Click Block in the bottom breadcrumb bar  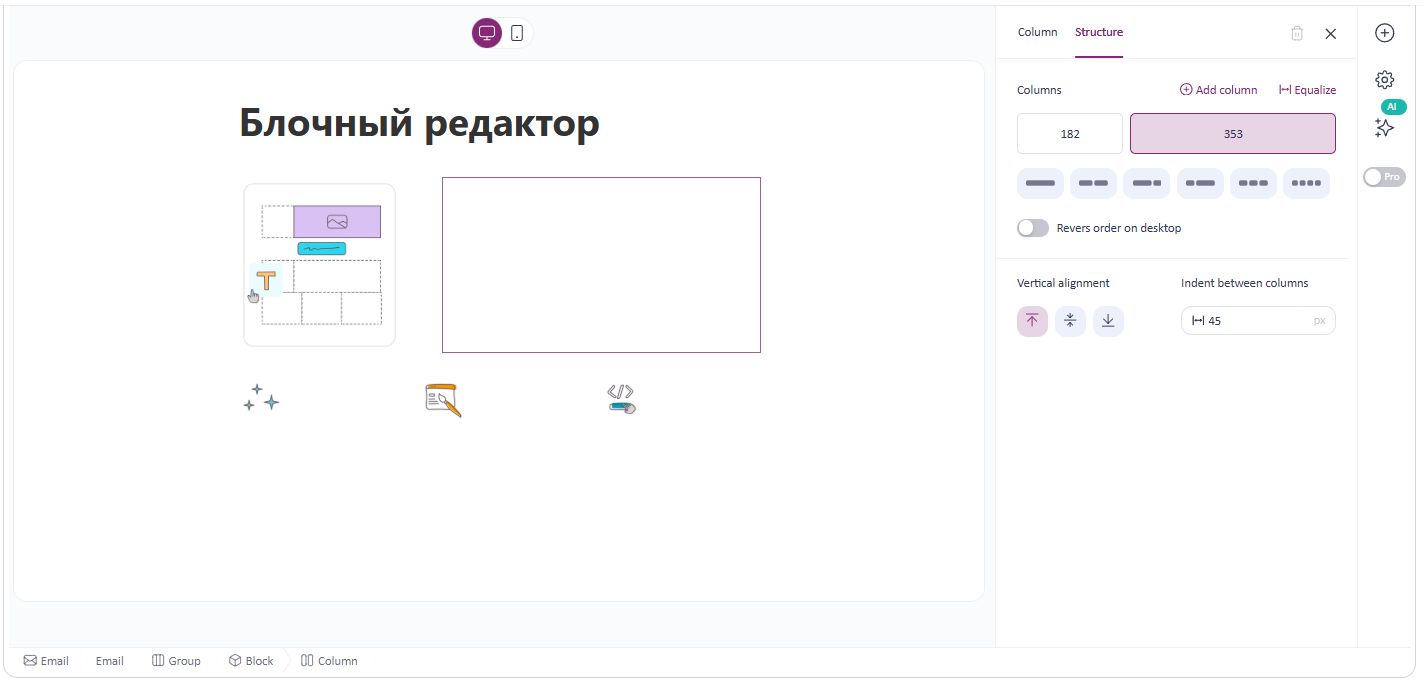(x=251, y=660)
